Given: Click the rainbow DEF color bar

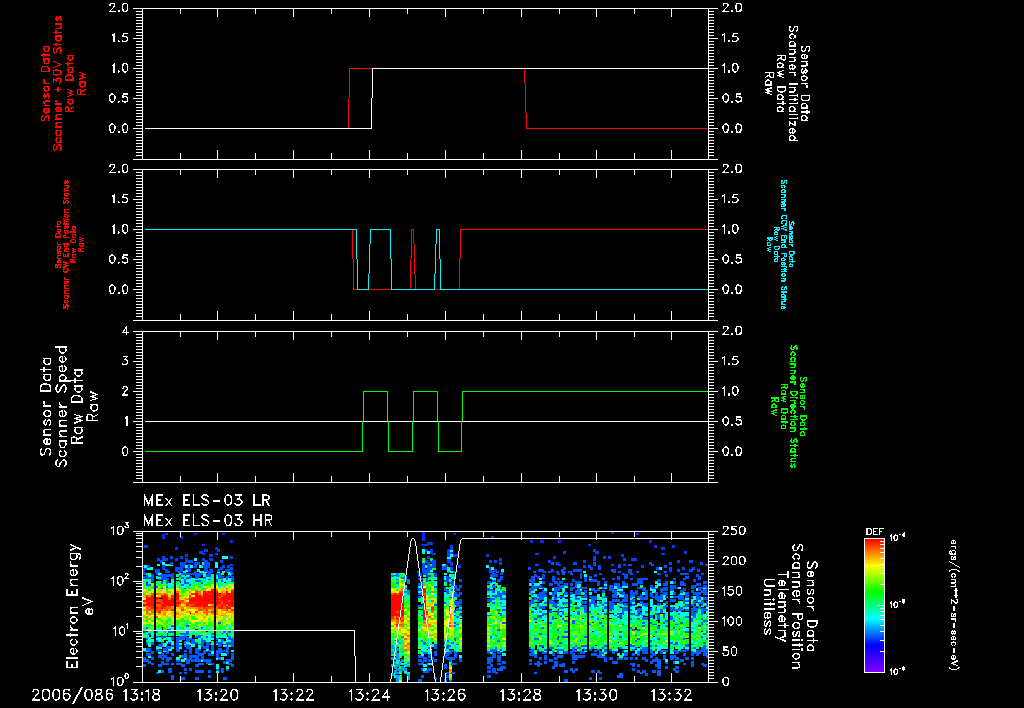Looking at the screenshot, I should (874, 605).
